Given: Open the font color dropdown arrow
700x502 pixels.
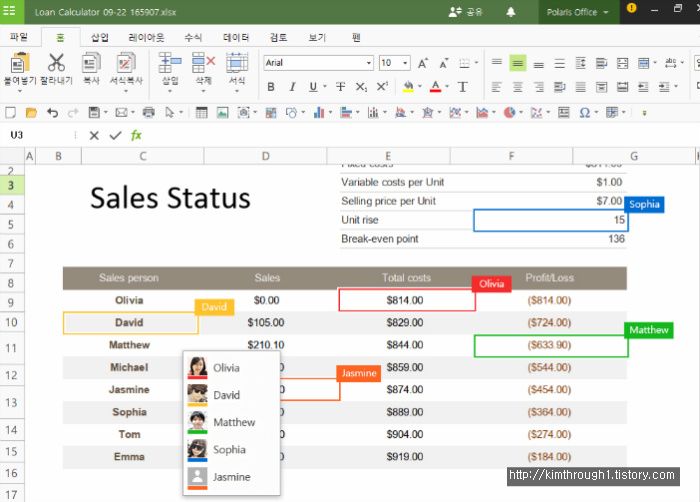Looking at the screenshot, I should tap(447, 86).
